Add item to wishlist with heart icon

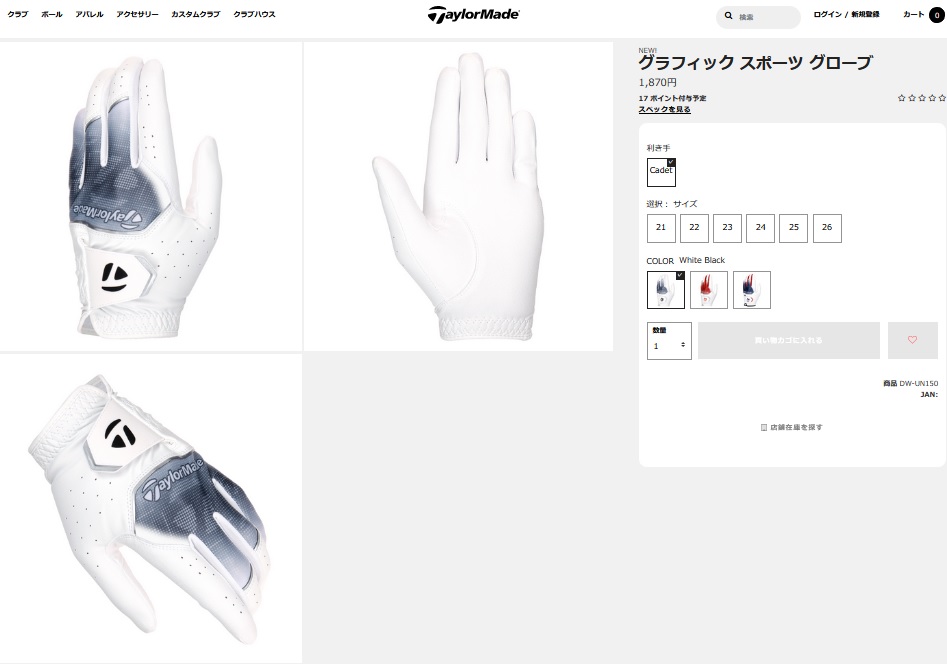[912, 340]
